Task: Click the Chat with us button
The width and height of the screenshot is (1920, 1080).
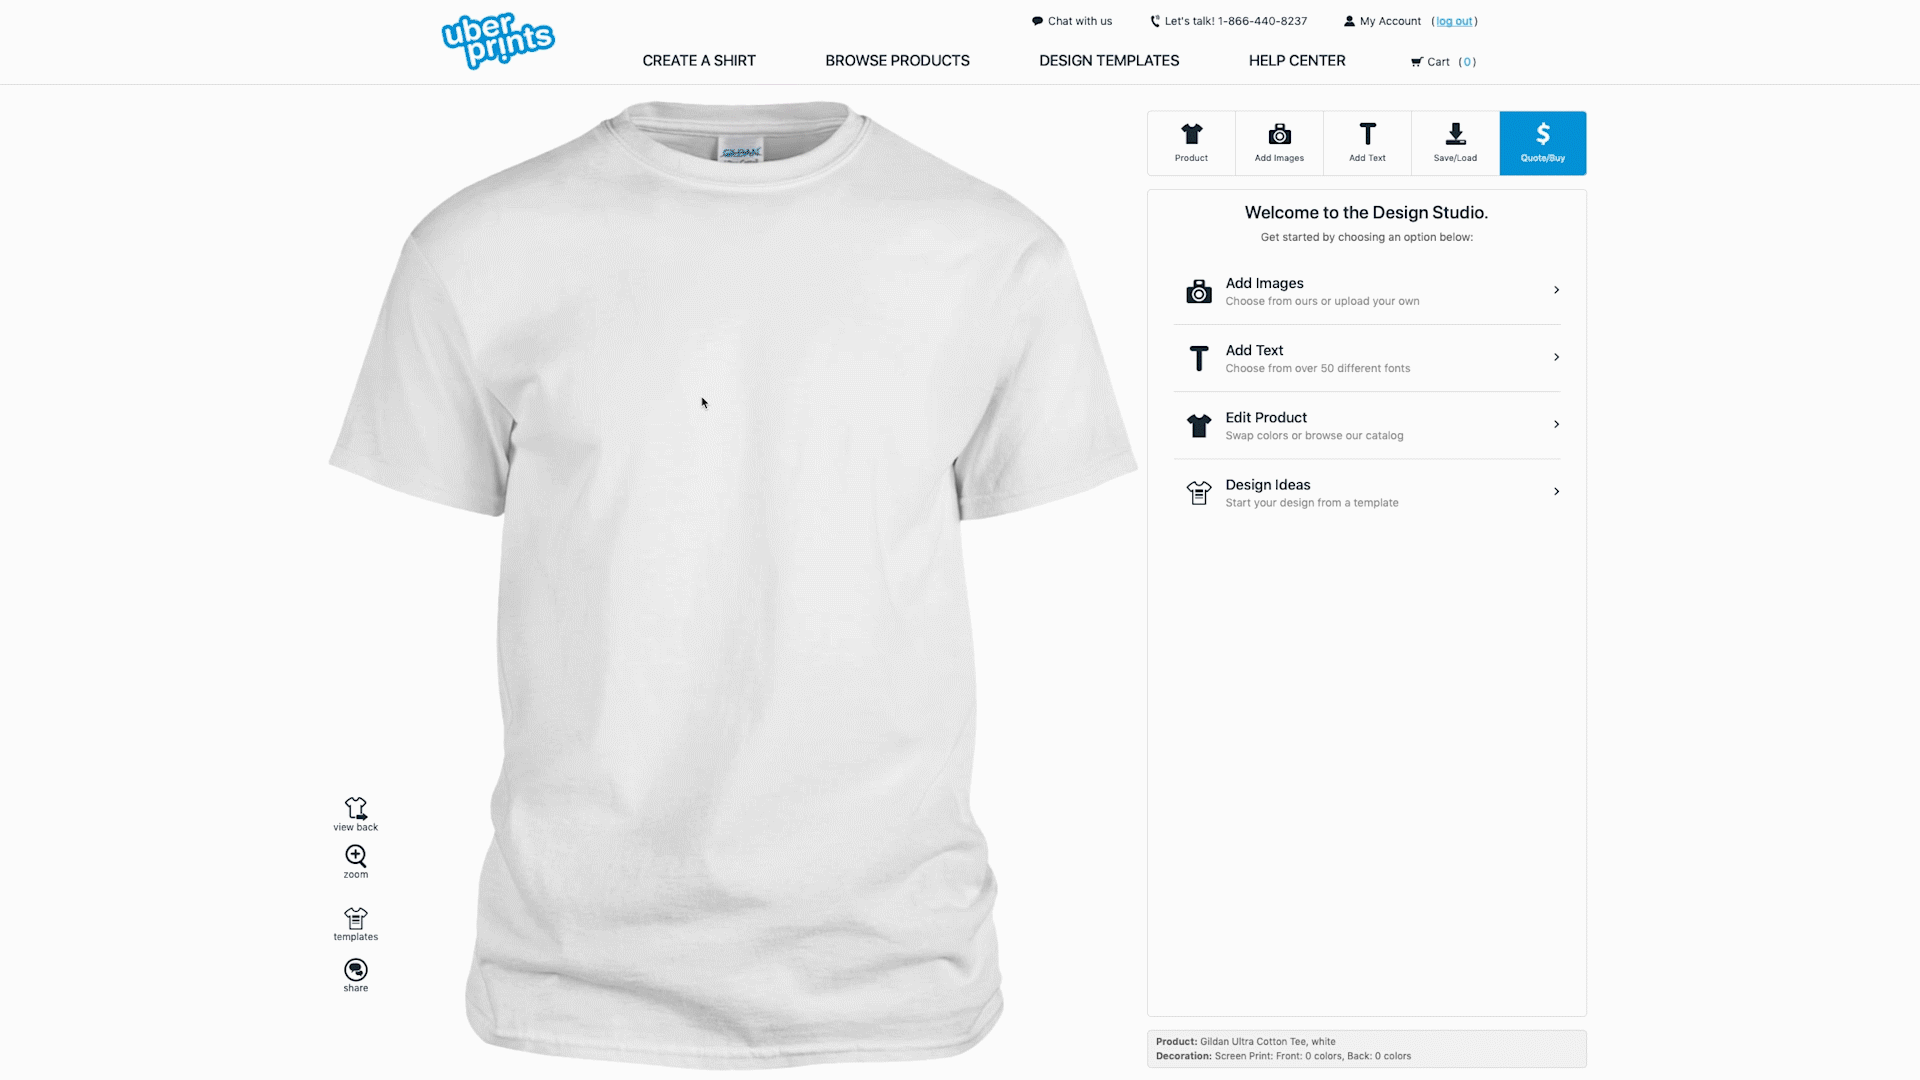Action: click(1071, 20)
